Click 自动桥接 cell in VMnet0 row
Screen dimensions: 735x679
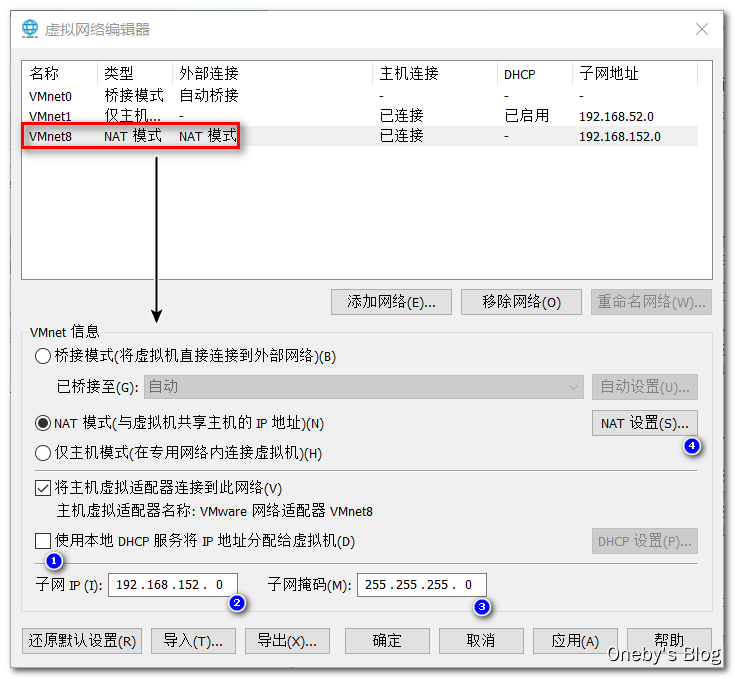tap(209, 96)
